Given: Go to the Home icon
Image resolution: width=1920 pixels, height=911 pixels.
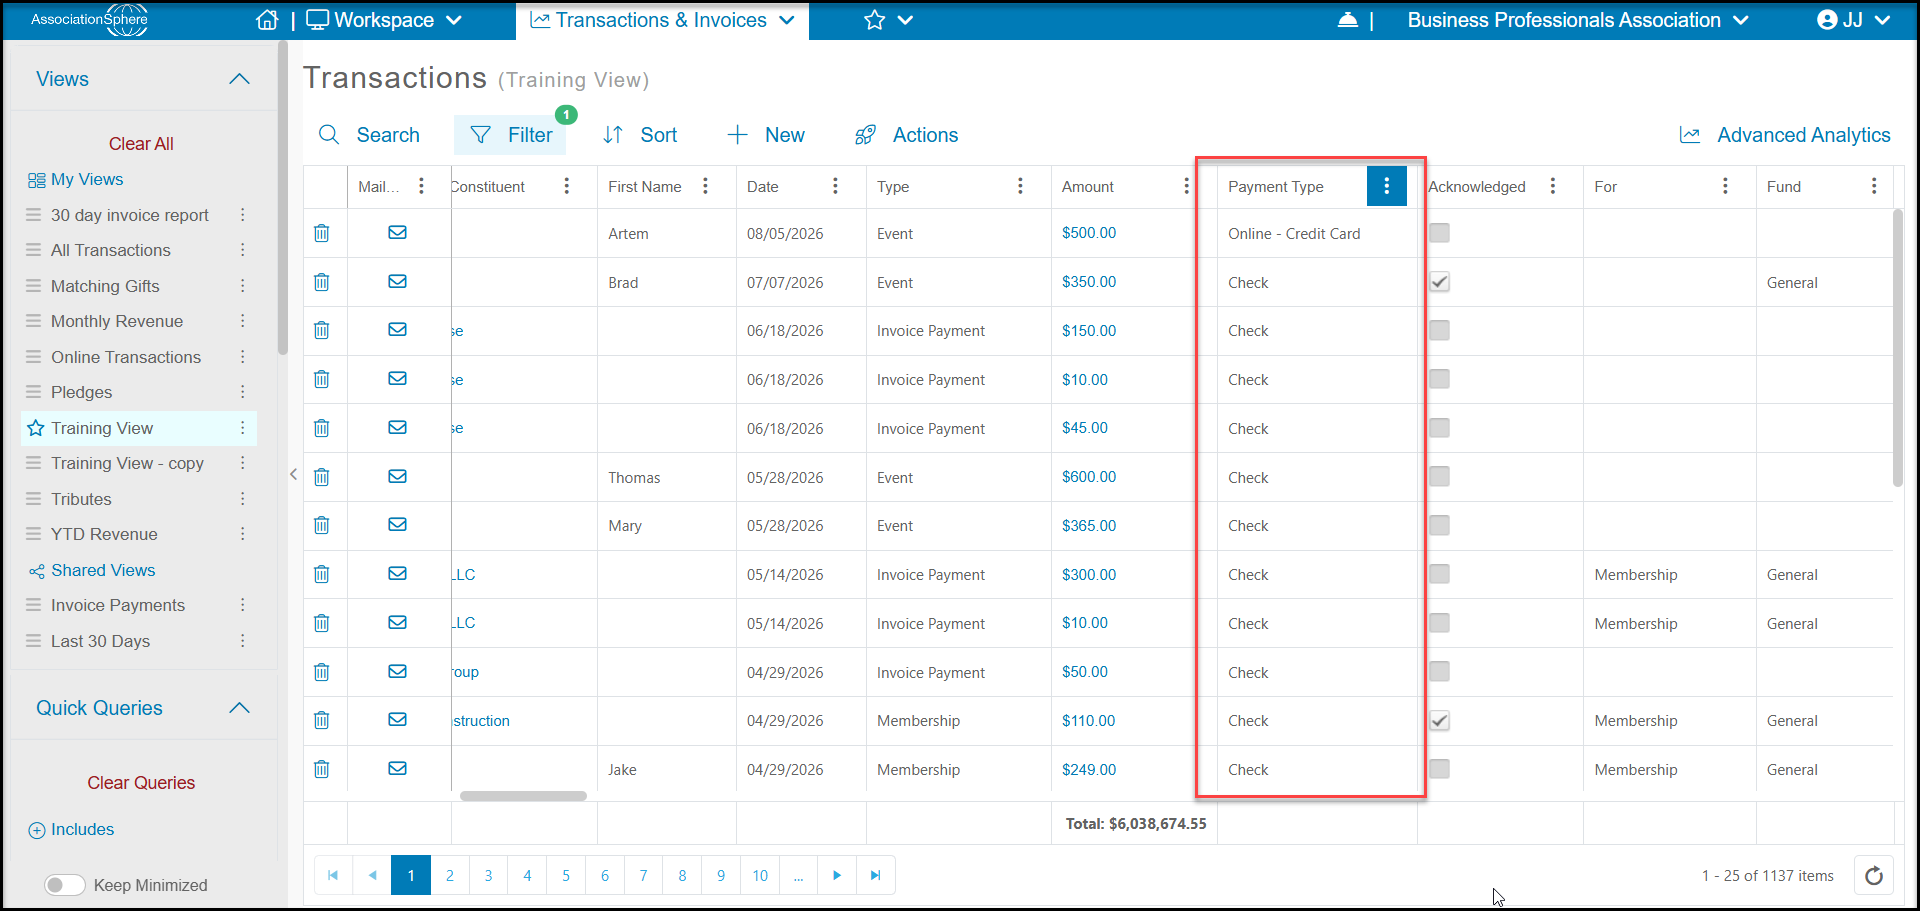Looking at the screenshot, I should coord(267,20).
